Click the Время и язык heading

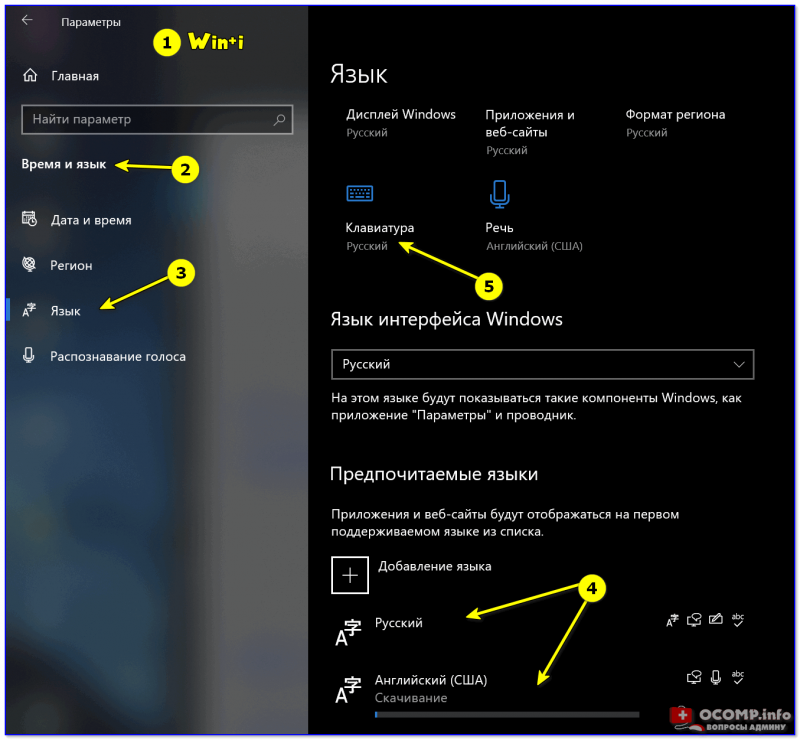tap(64, 164)
